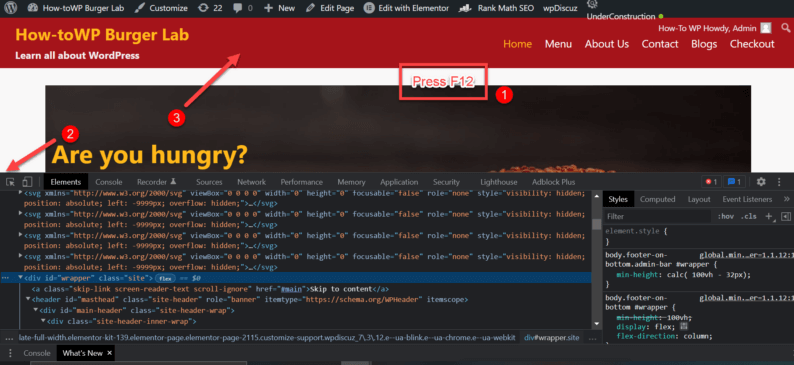Add a new style rule plus icon
The width and height of the screenshot is (794, 365).
[769, 216]
